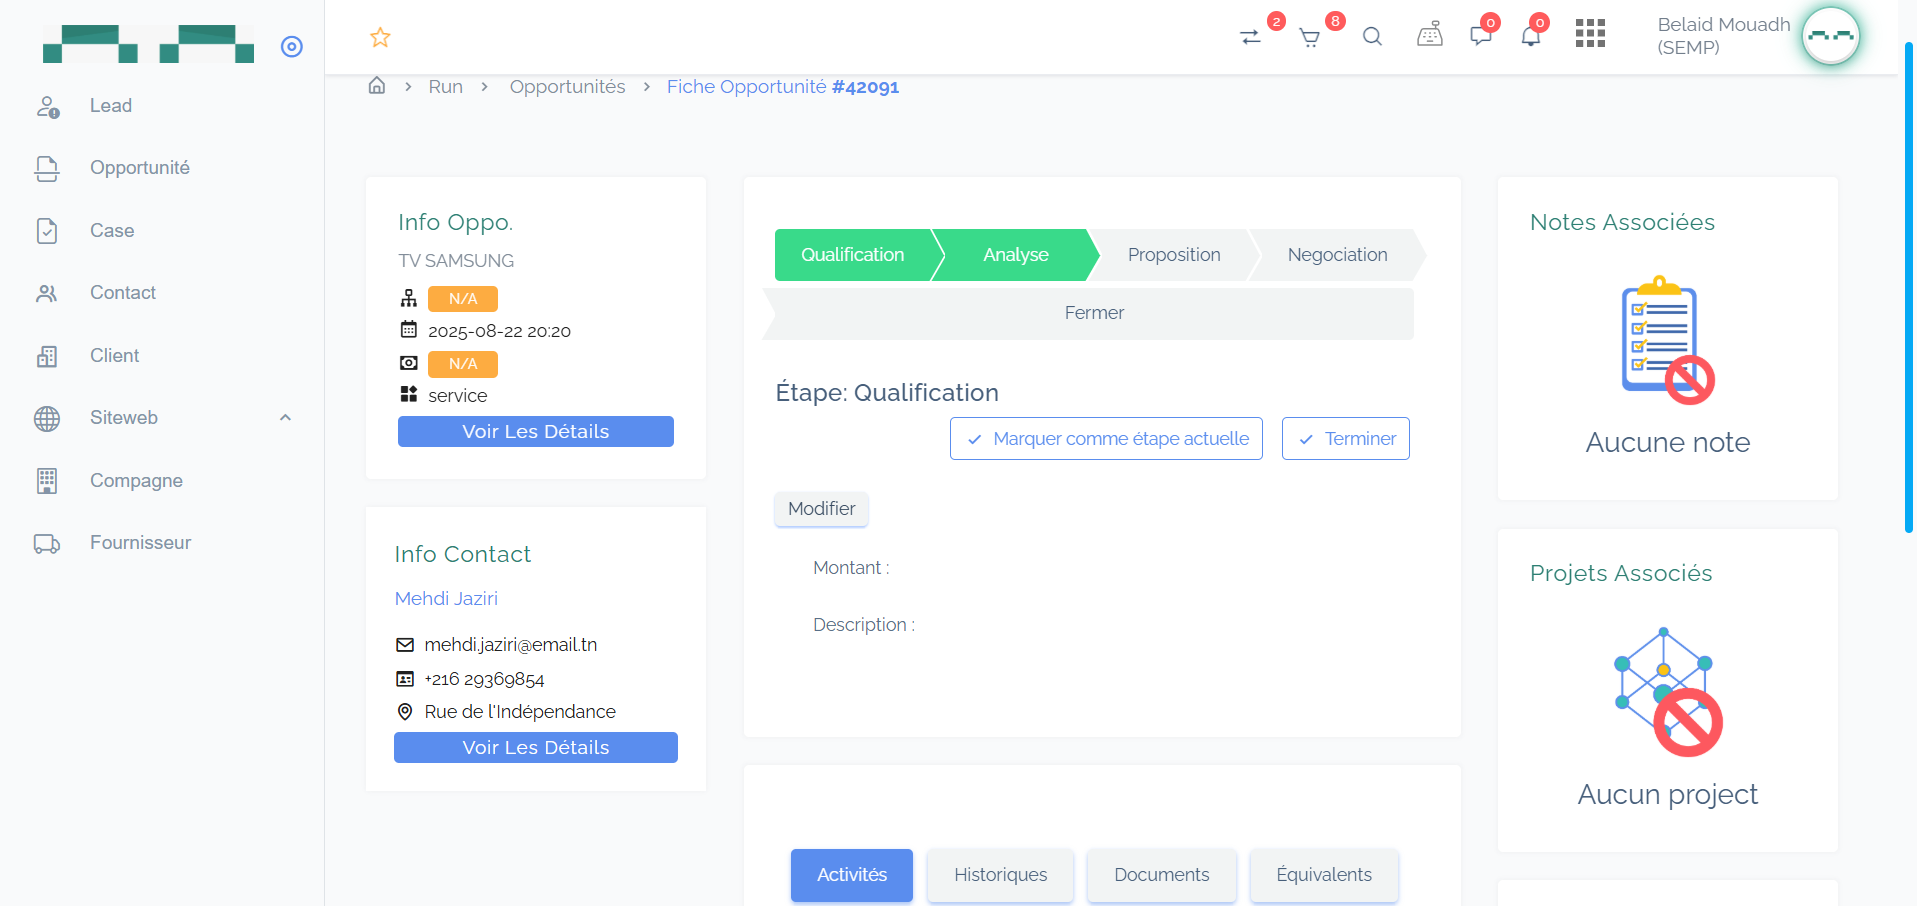Click Voir Les Détails in Info Oppo
The width and height of the screenshot is (1917, 906).
click(x=536, y=432)
